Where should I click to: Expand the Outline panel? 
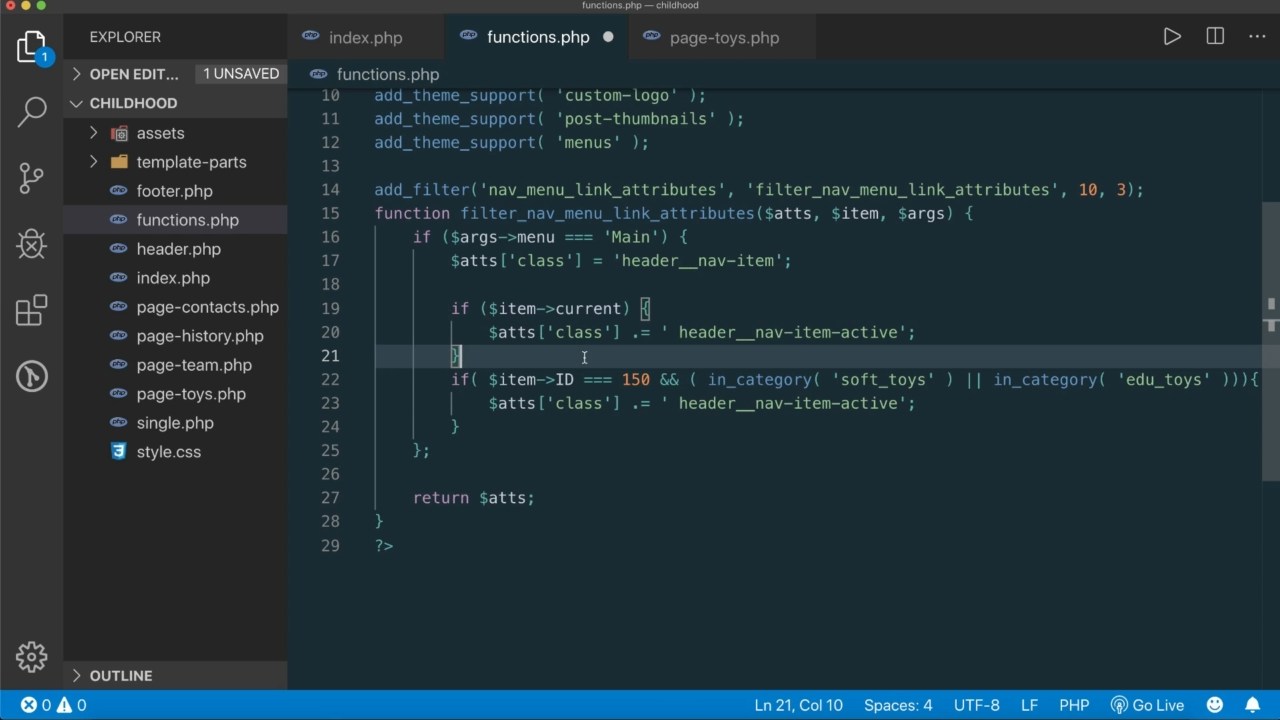120,676
